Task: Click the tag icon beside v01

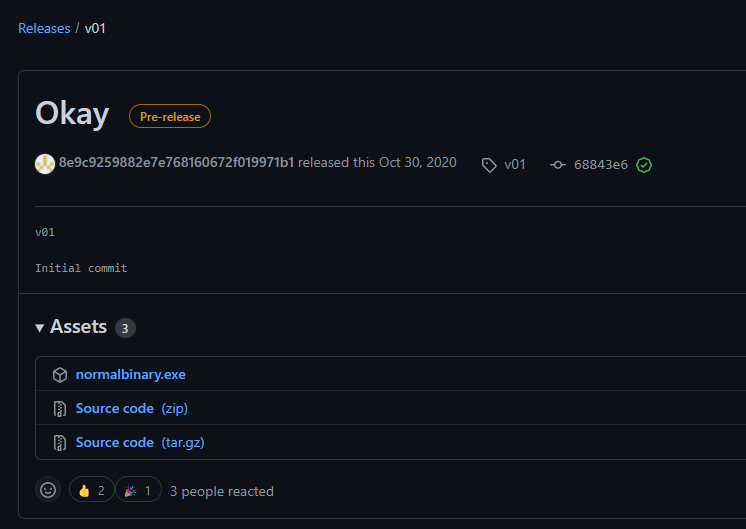Action: 489,165
